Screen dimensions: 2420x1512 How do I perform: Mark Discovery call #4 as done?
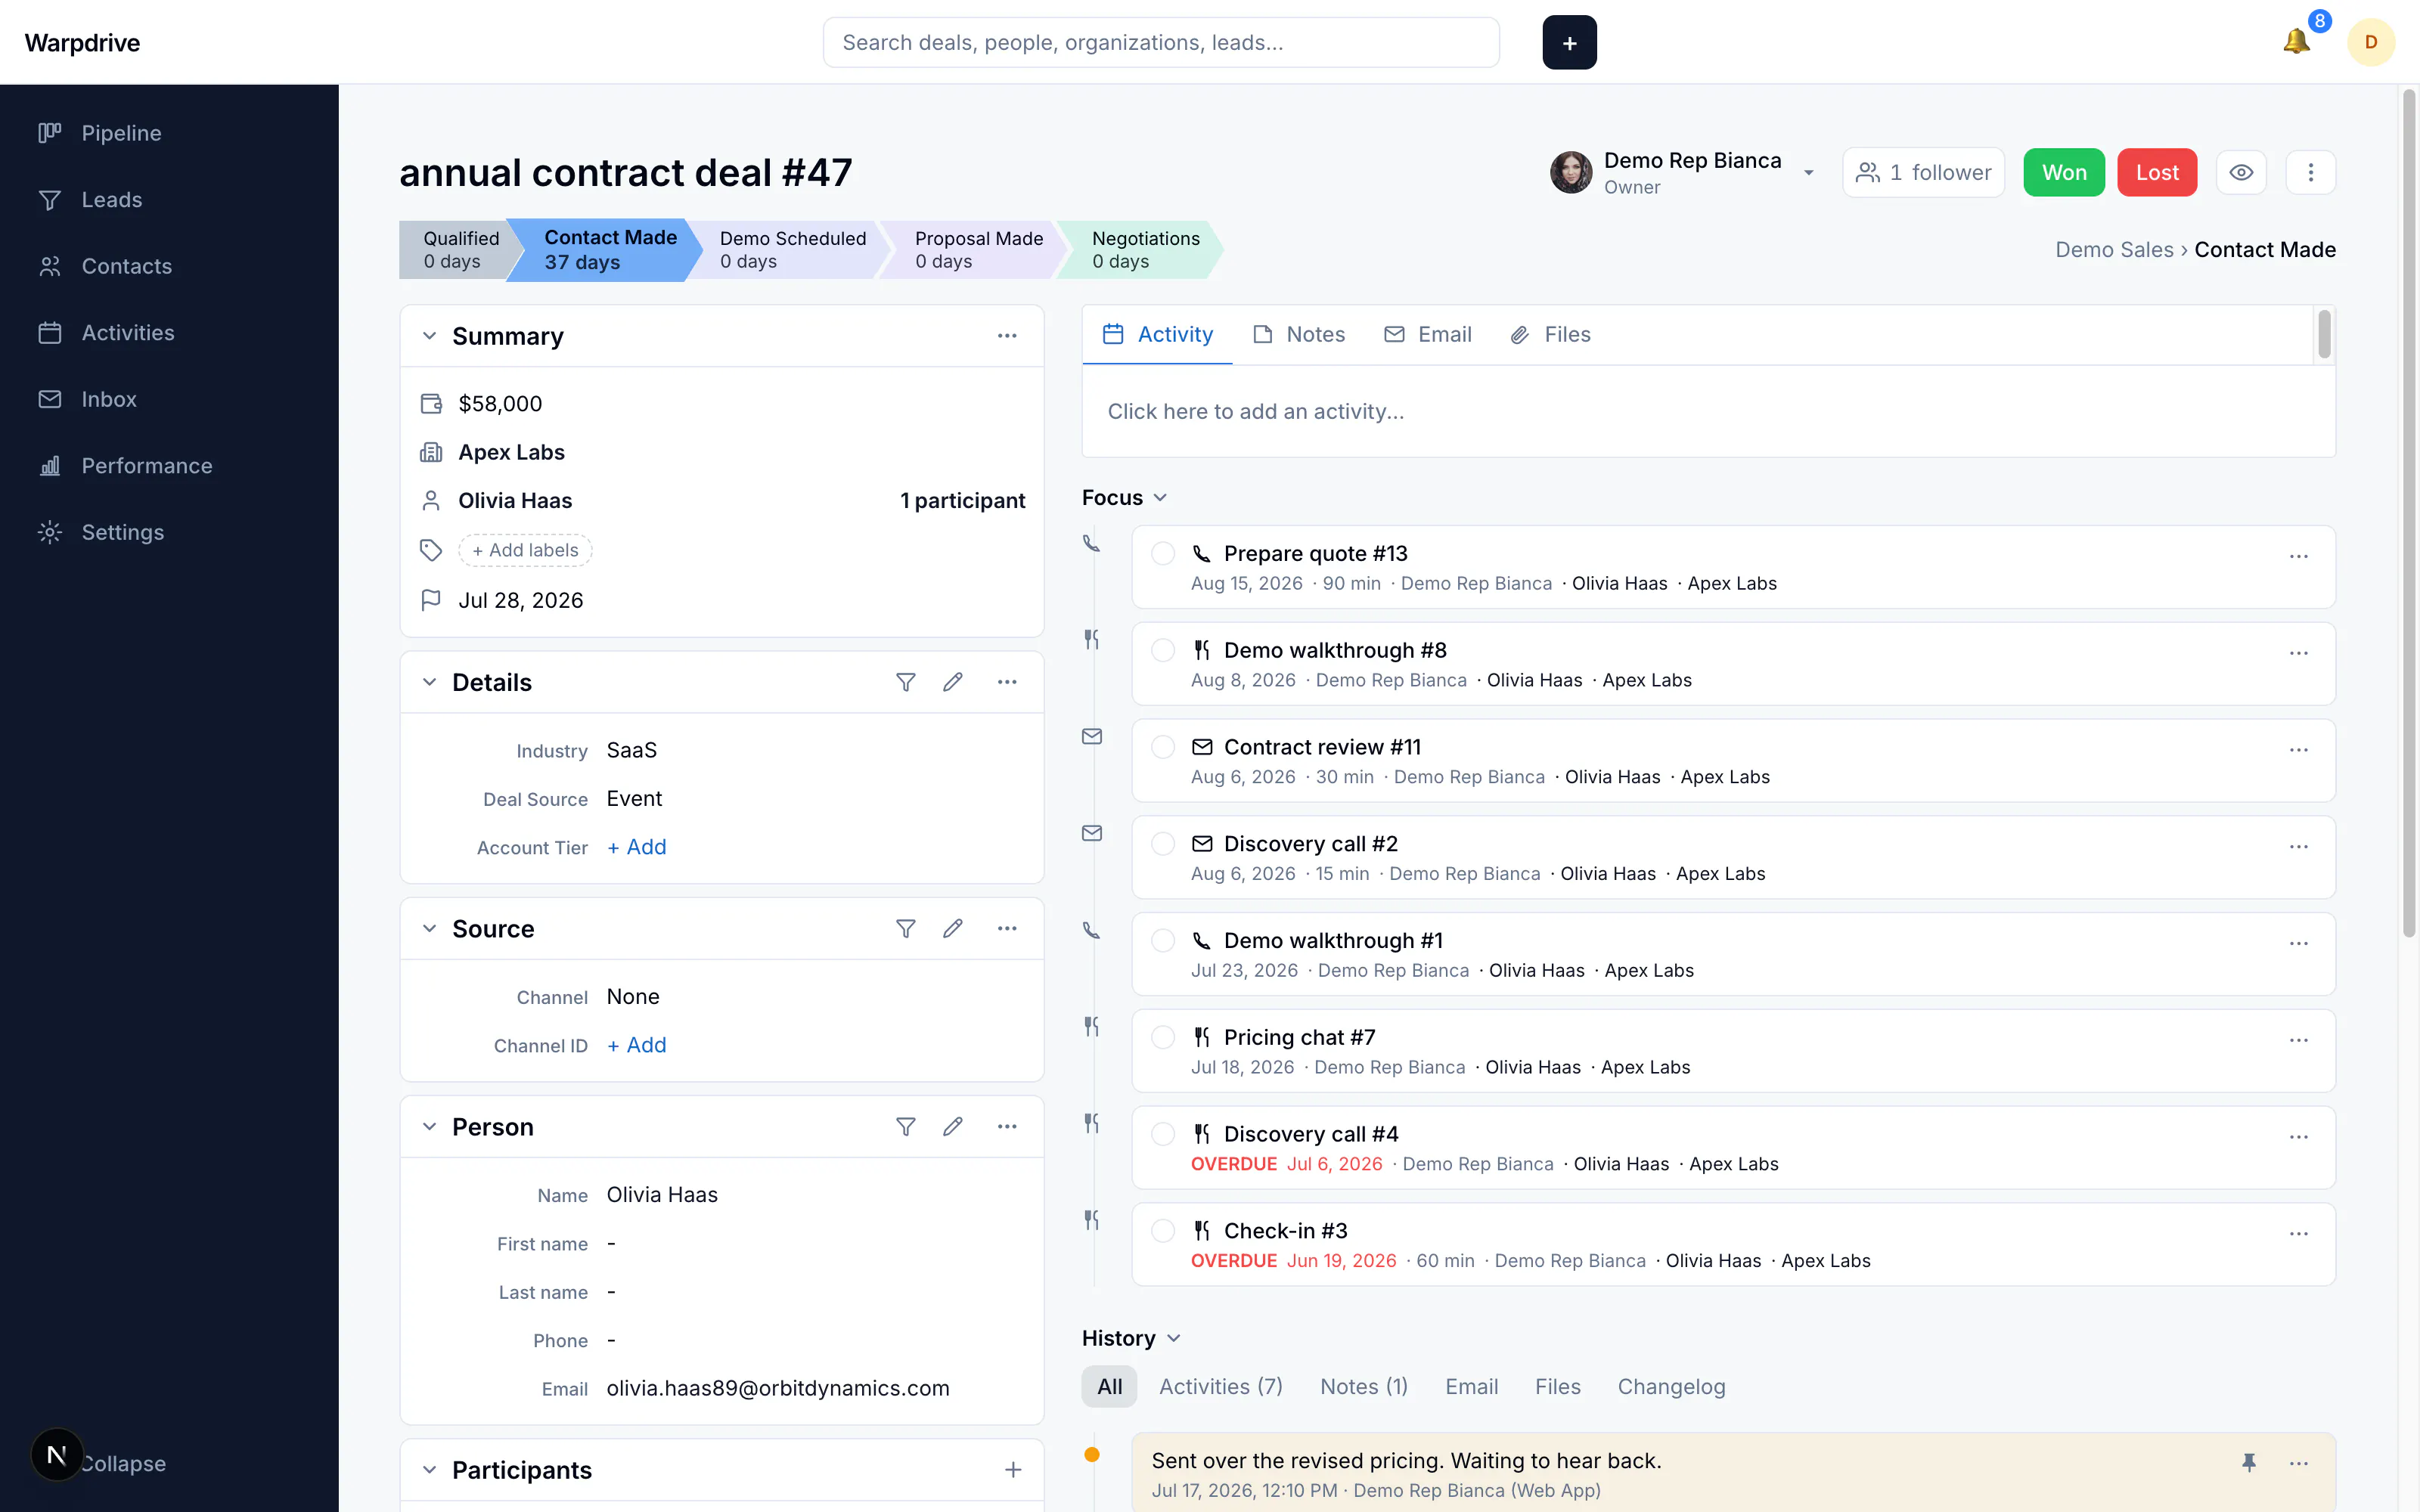point(1162,1134)
